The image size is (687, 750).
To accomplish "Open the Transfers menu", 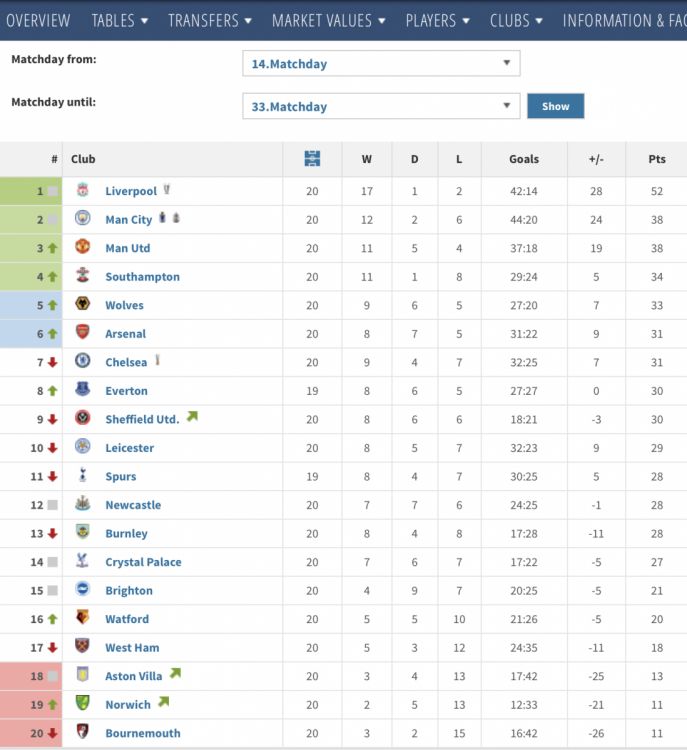I will pyautogui.click(x=210, y=20).
